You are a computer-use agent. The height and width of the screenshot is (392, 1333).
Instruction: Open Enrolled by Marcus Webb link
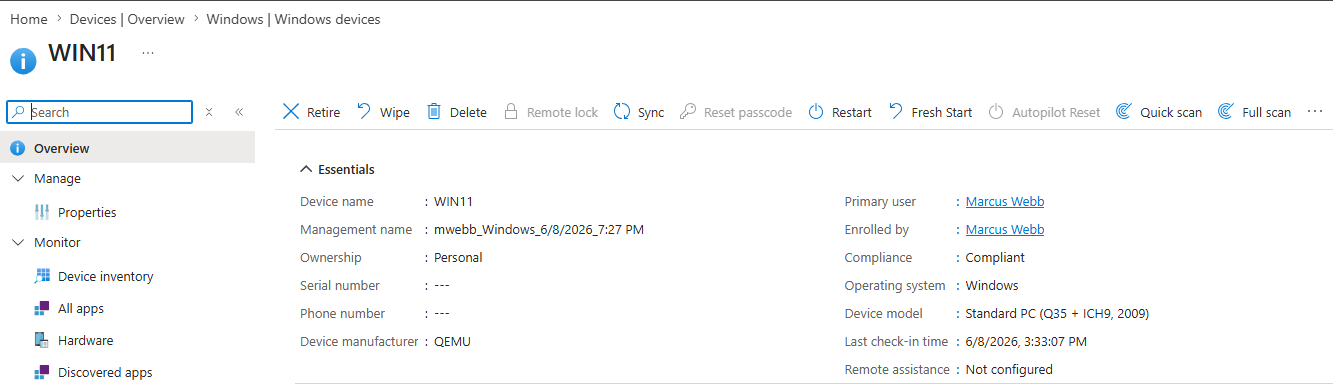click(x=1005, y=229)
